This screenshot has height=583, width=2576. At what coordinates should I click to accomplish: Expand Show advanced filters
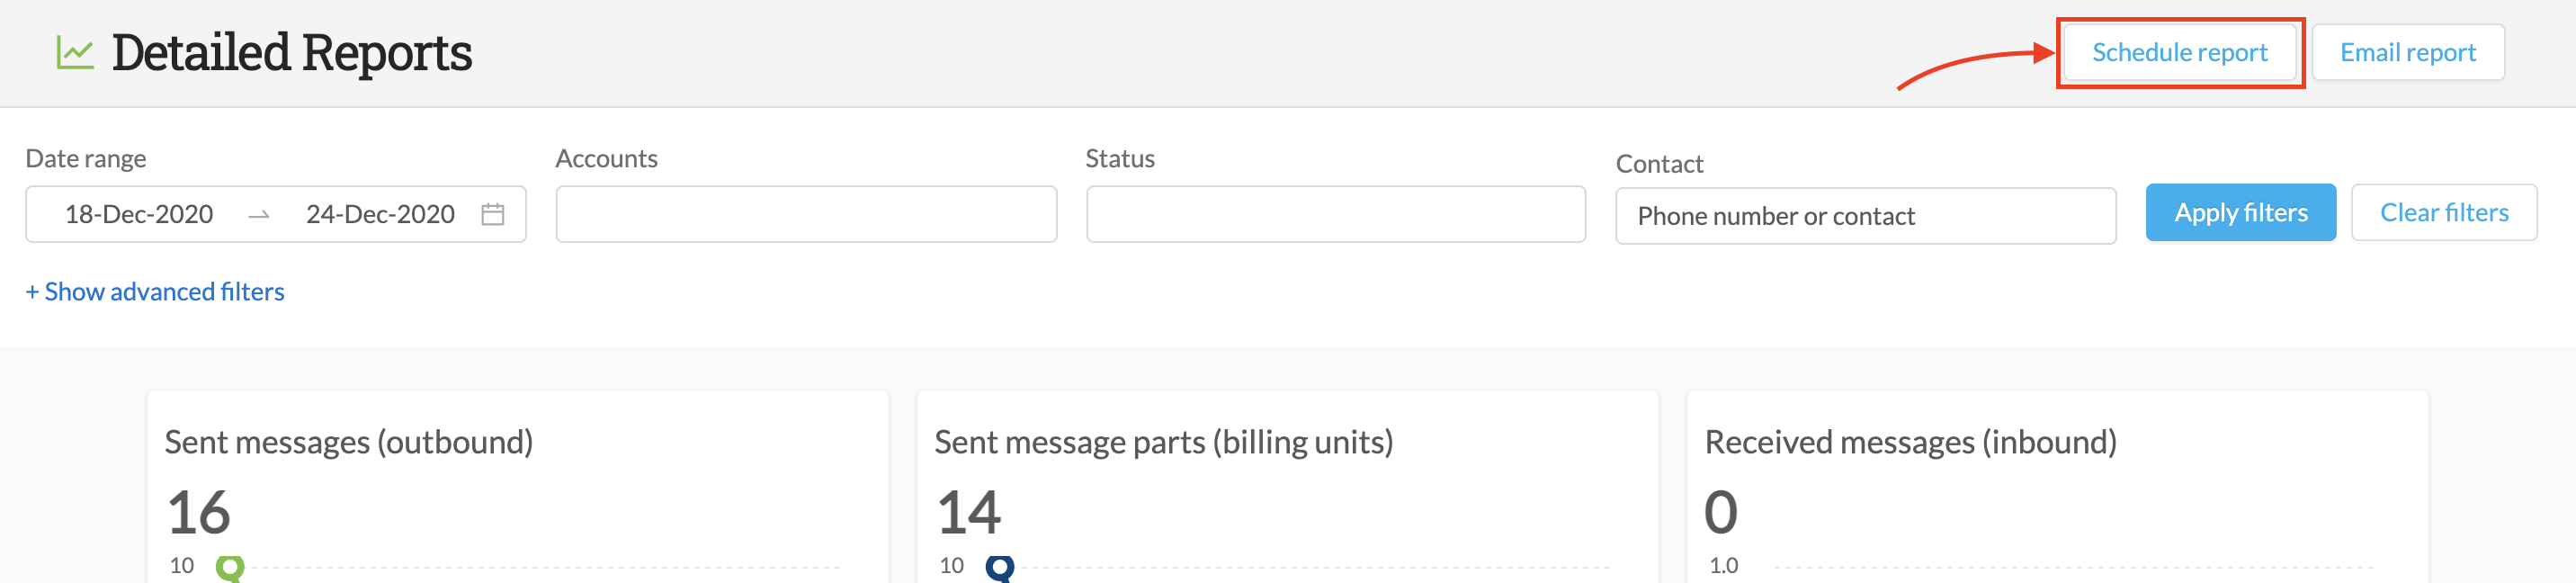click(x=155, y=292)
